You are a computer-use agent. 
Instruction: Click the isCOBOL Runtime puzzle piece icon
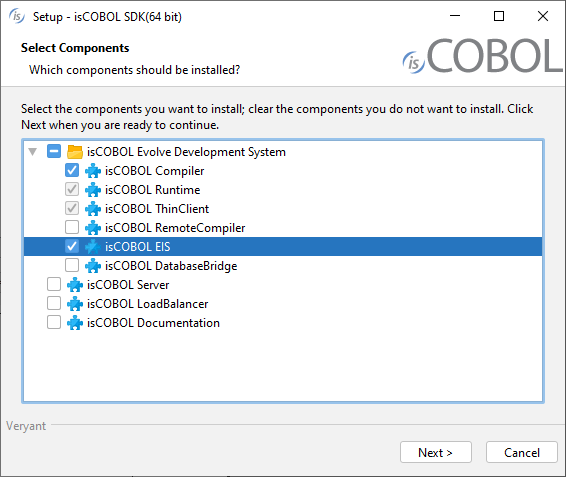(x=93, y=190)
